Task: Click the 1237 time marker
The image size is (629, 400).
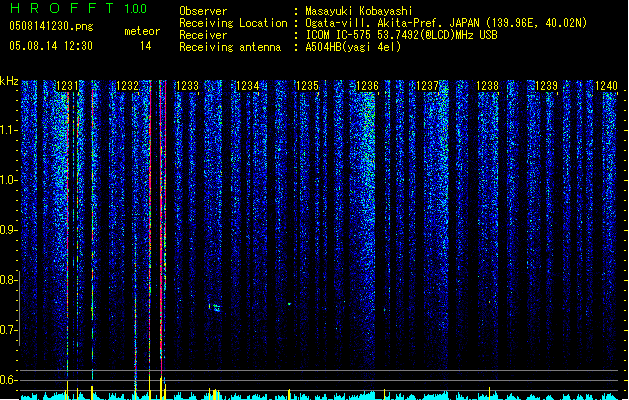Action: 427,86
